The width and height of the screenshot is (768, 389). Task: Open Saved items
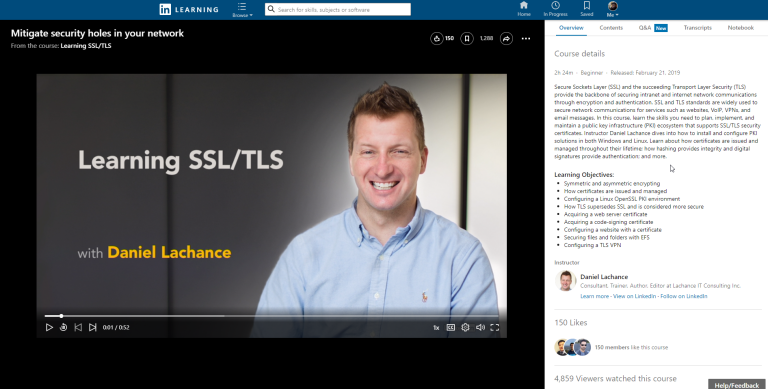click(x=586, y=9)
